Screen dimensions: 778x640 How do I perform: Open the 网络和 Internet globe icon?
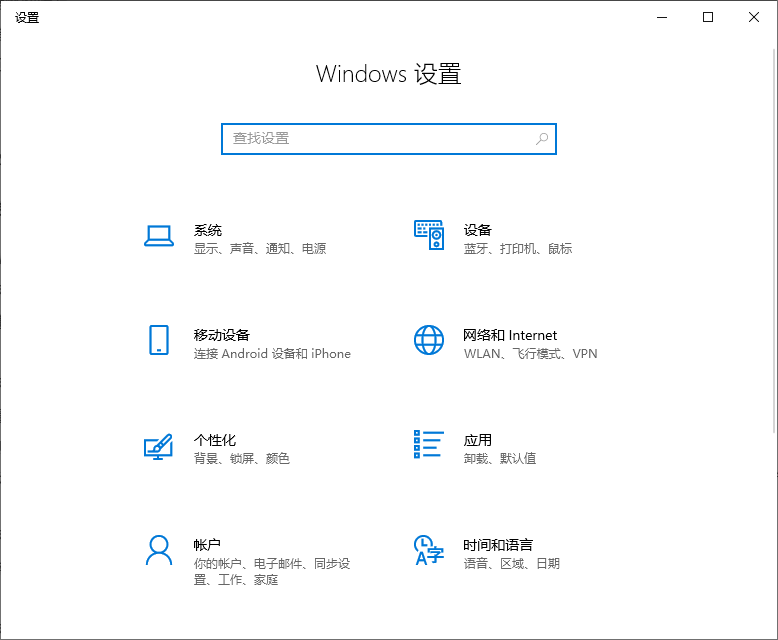(x=429, y=340)
